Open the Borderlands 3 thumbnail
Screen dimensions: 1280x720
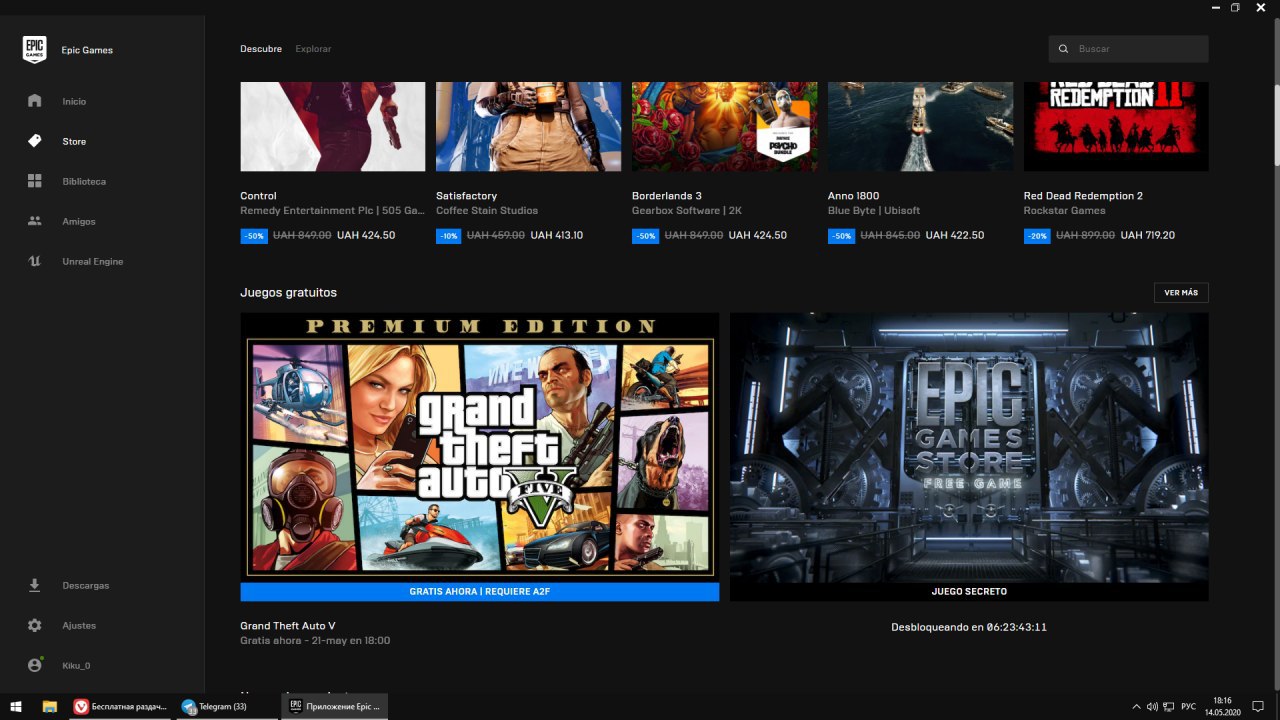point(724,126)
